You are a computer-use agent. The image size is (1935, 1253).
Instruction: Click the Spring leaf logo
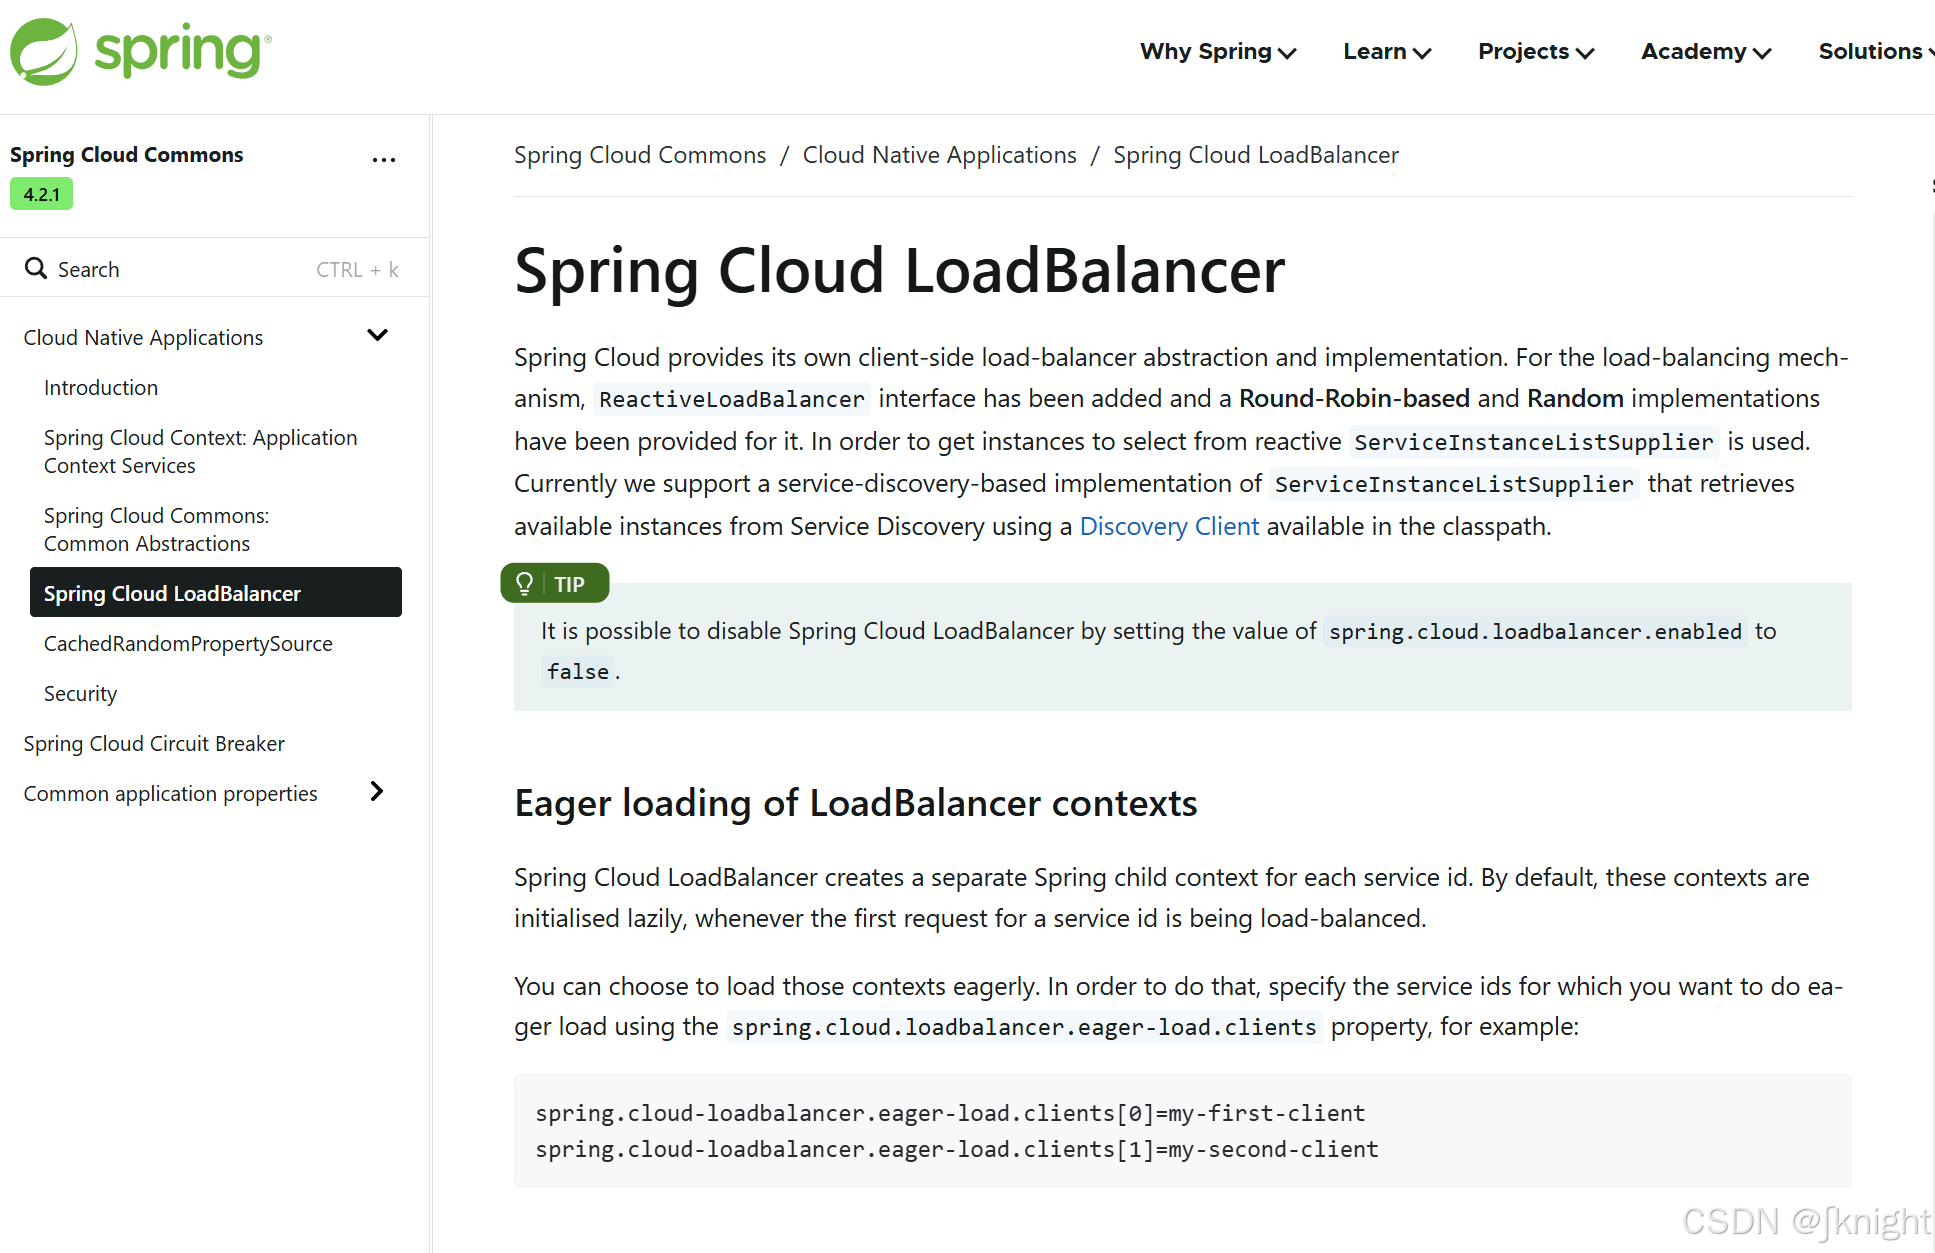(44, 52)
